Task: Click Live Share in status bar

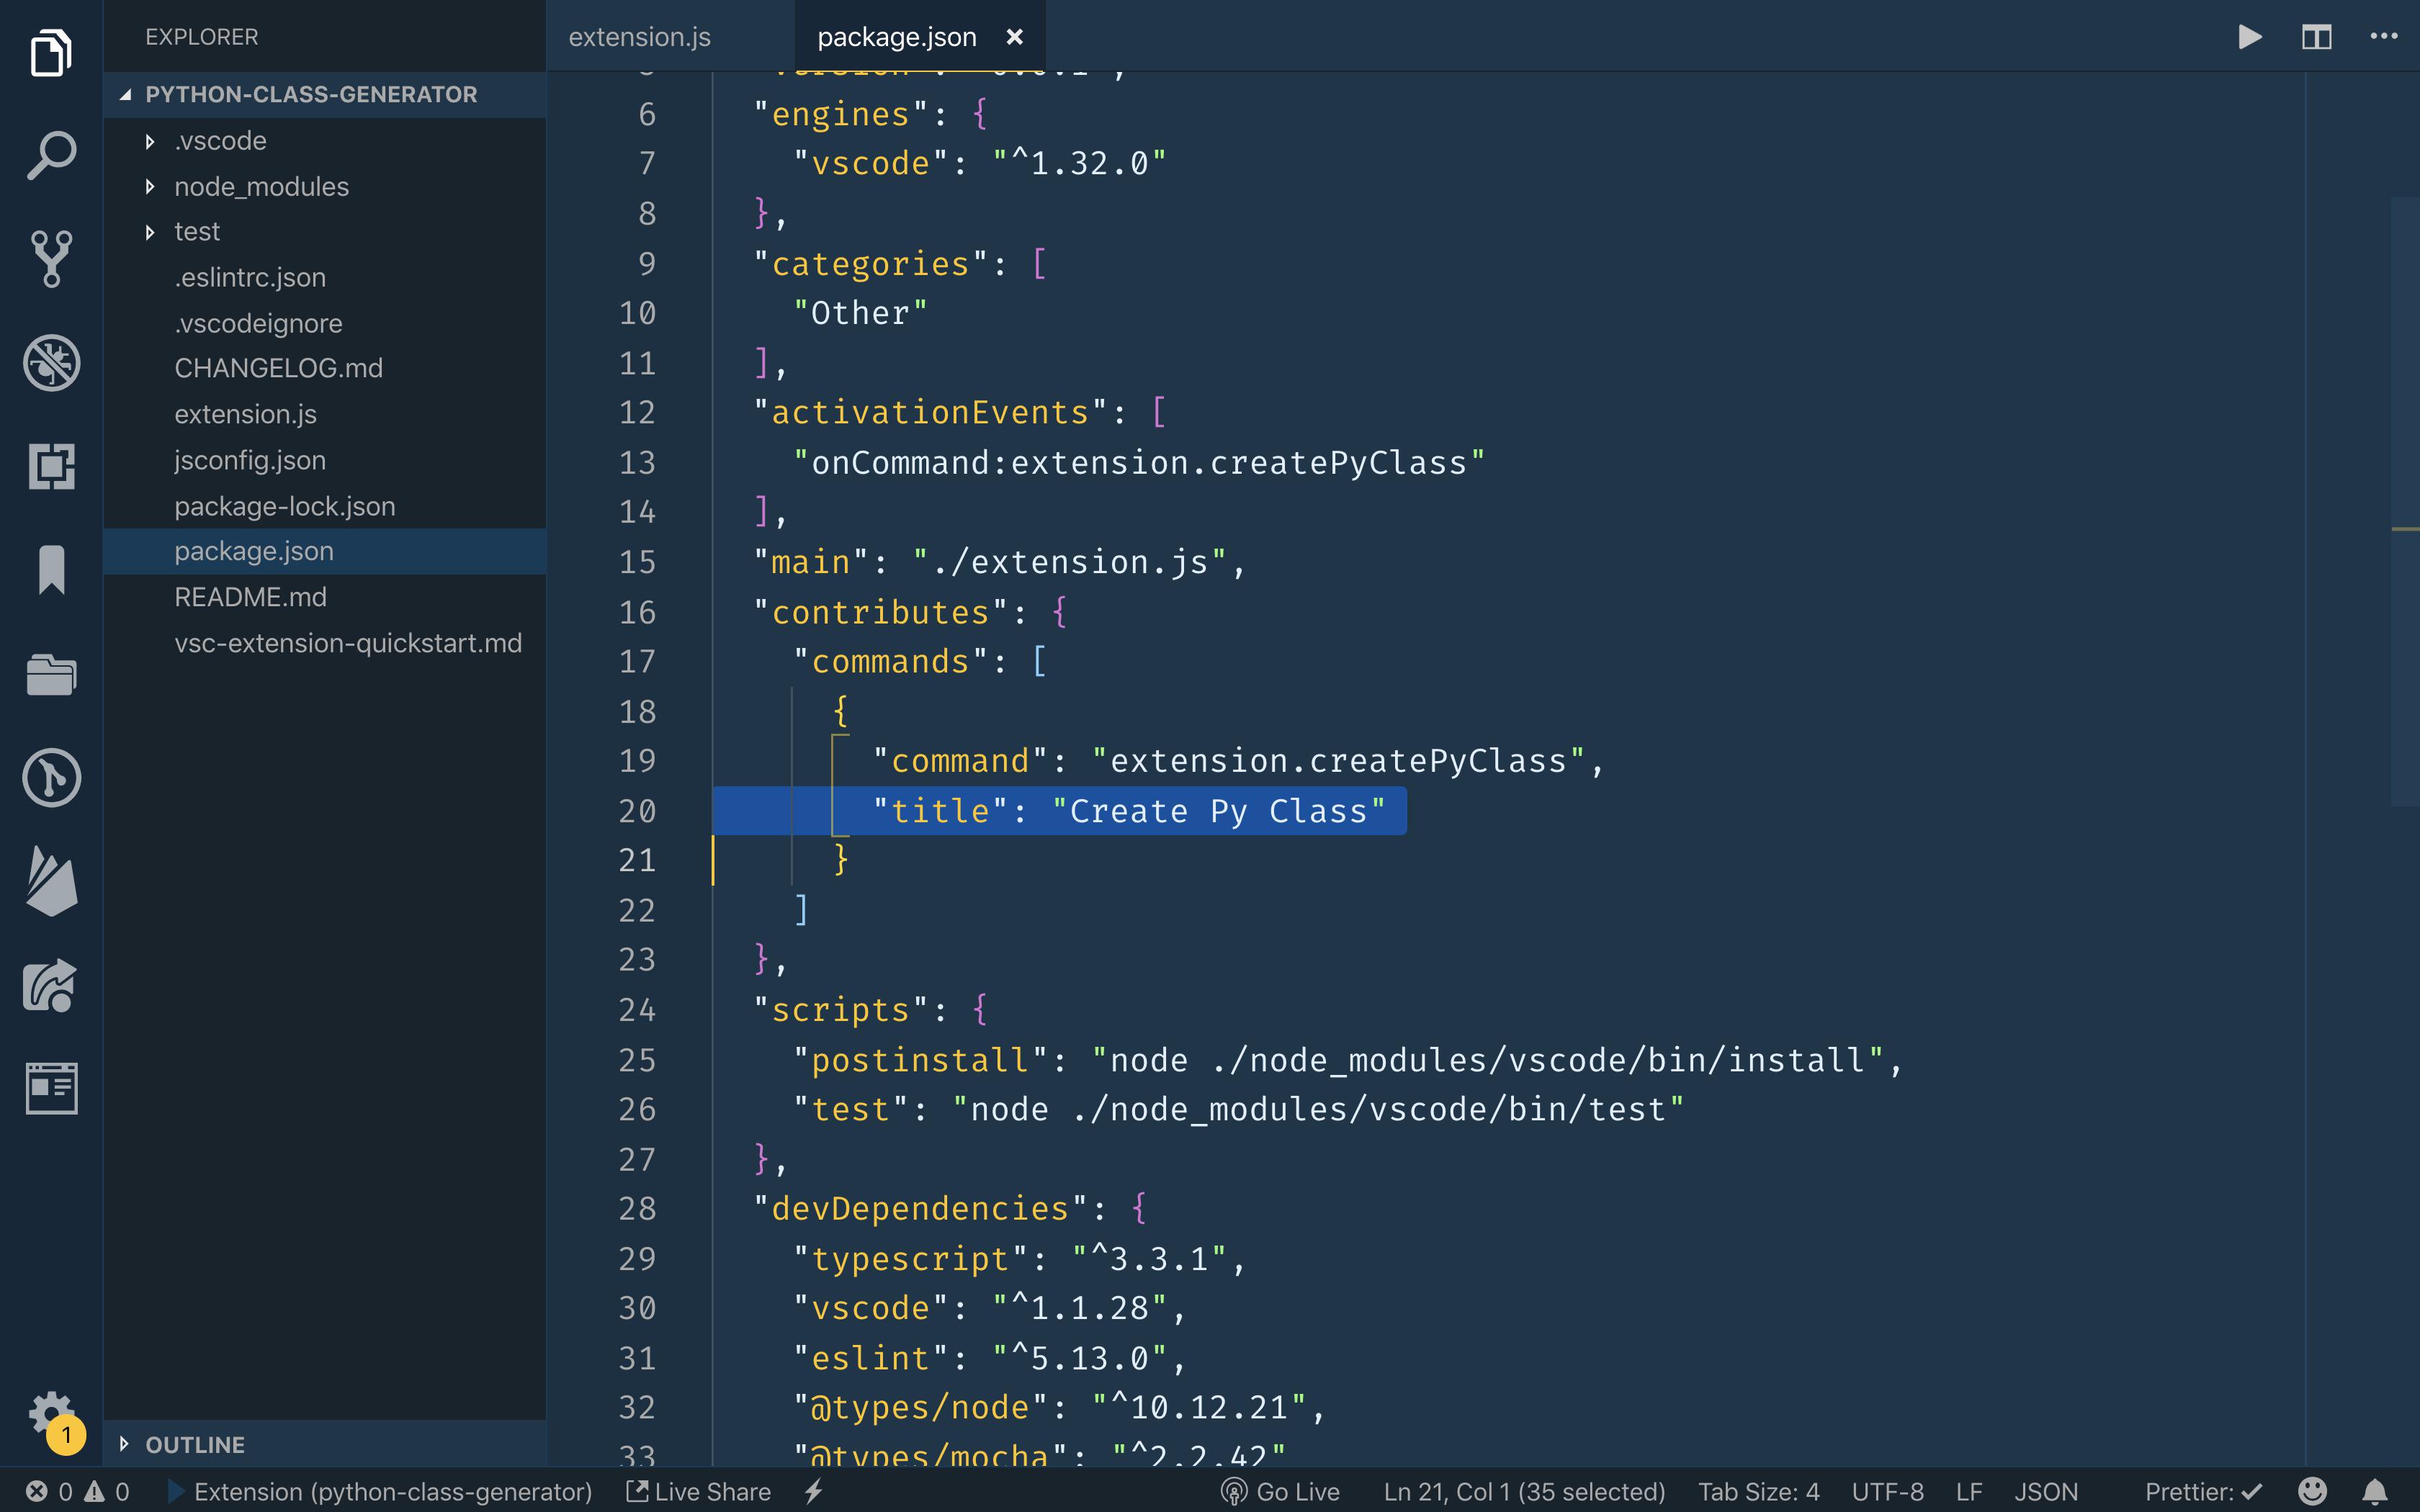Action: (699, 1491)
